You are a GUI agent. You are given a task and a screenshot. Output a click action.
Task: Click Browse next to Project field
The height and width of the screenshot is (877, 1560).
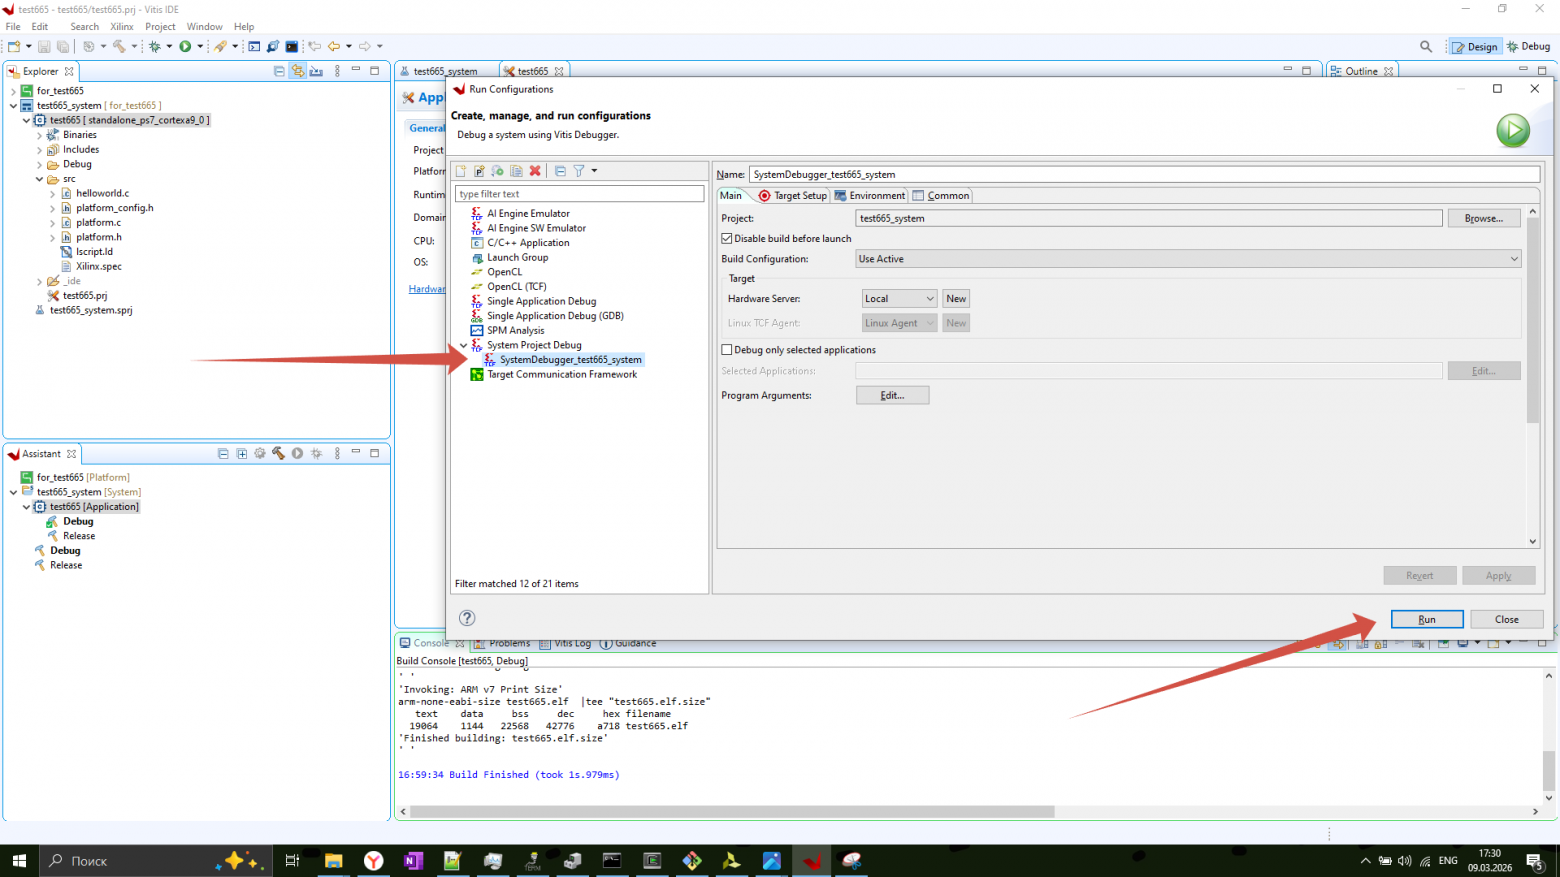[x=1484, y=218]
